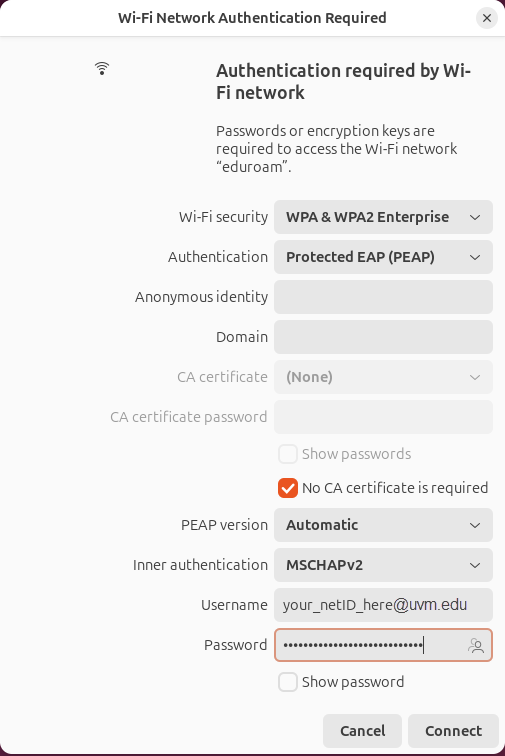The image size is (505, 756).
Task: Click the CA certificate chevron arrow
Action: click(x=475, y=377)
